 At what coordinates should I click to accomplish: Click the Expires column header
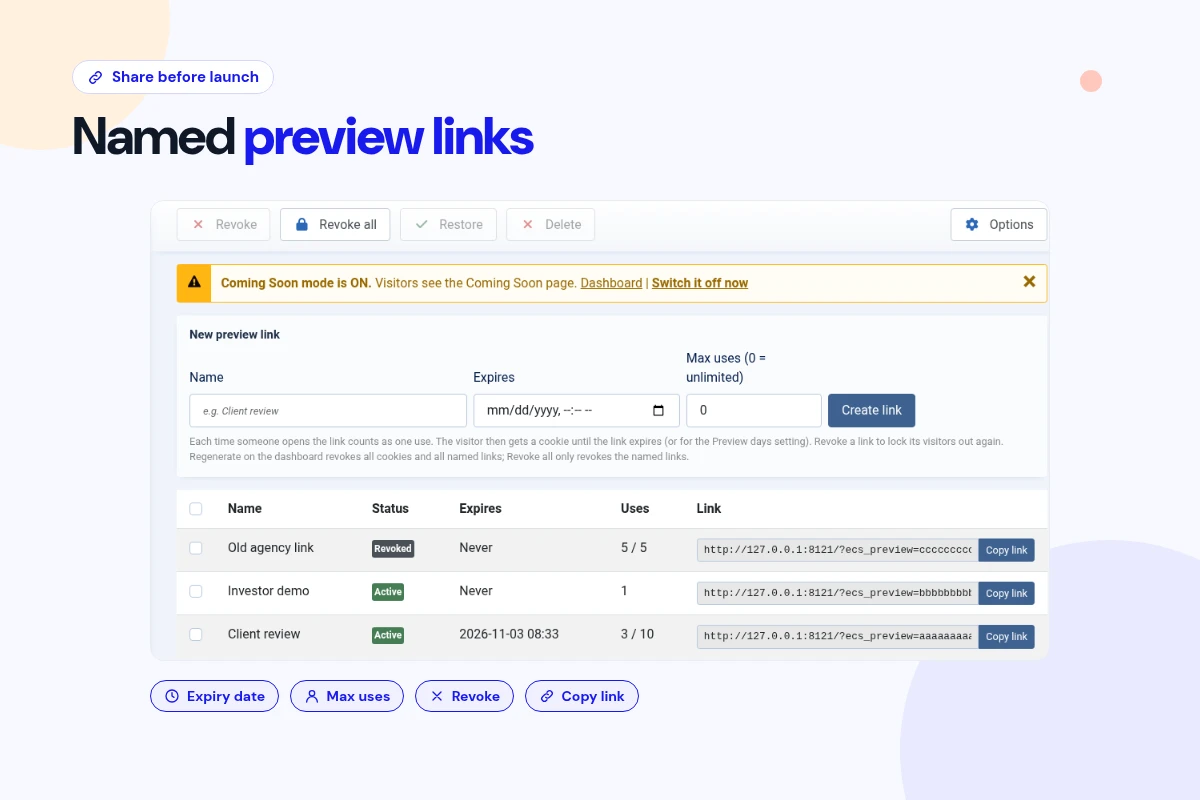(480, 509)
